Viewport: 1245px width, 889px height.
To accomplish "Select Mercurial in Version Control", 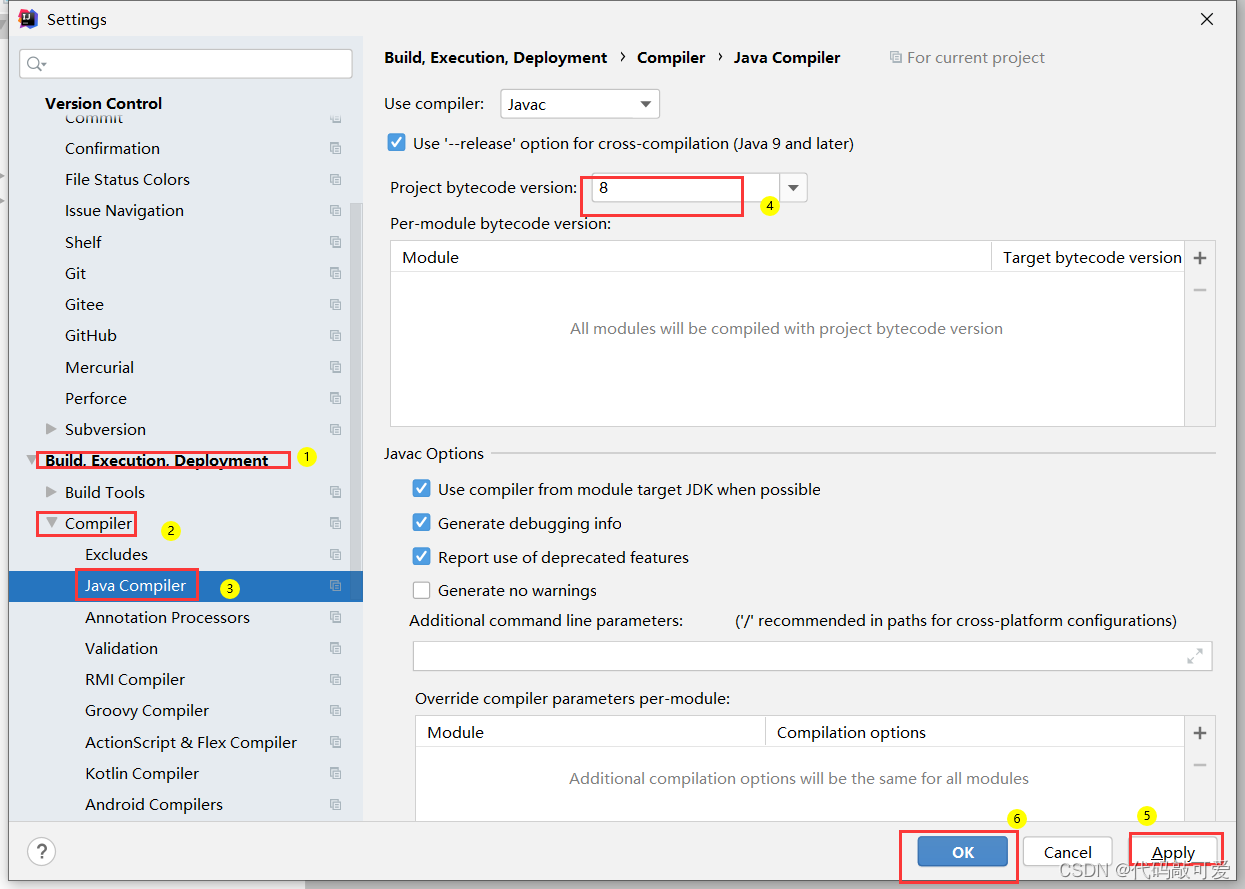I will click(x=99, y=367).
